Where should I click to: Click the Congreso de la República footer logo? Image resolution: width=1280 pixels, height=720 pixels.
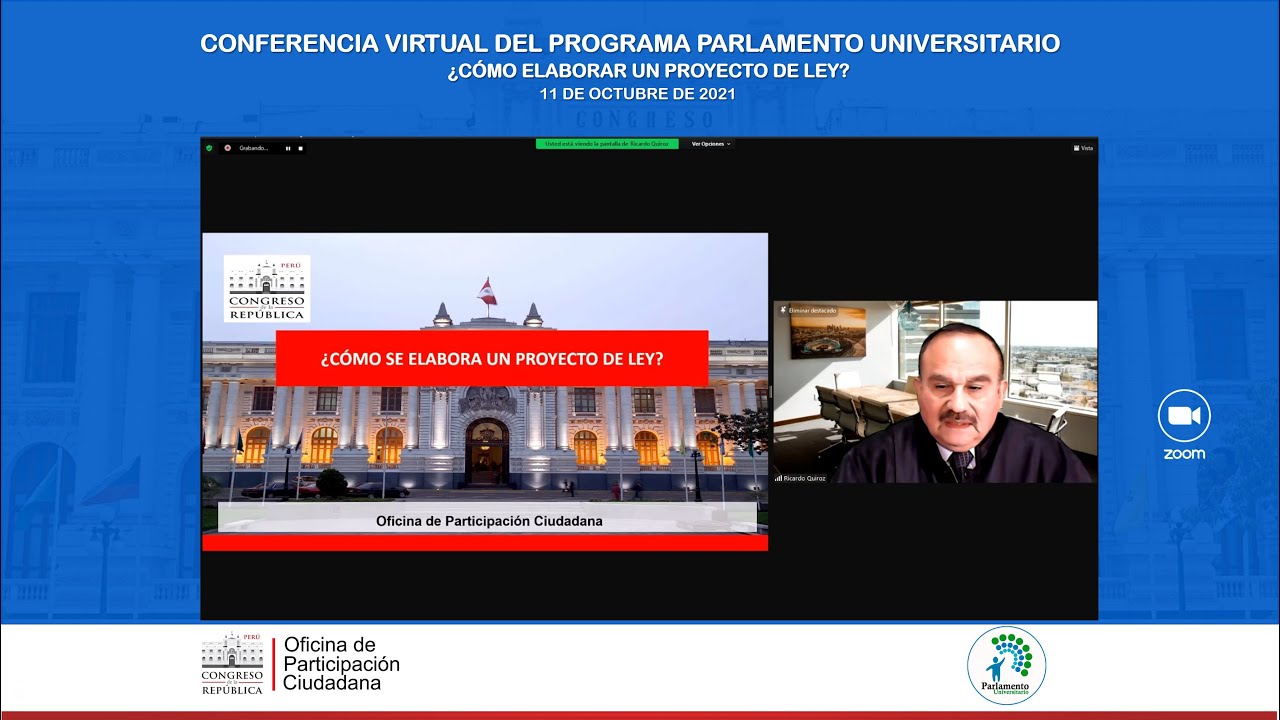pyautogui.click(x=232, y=664)
